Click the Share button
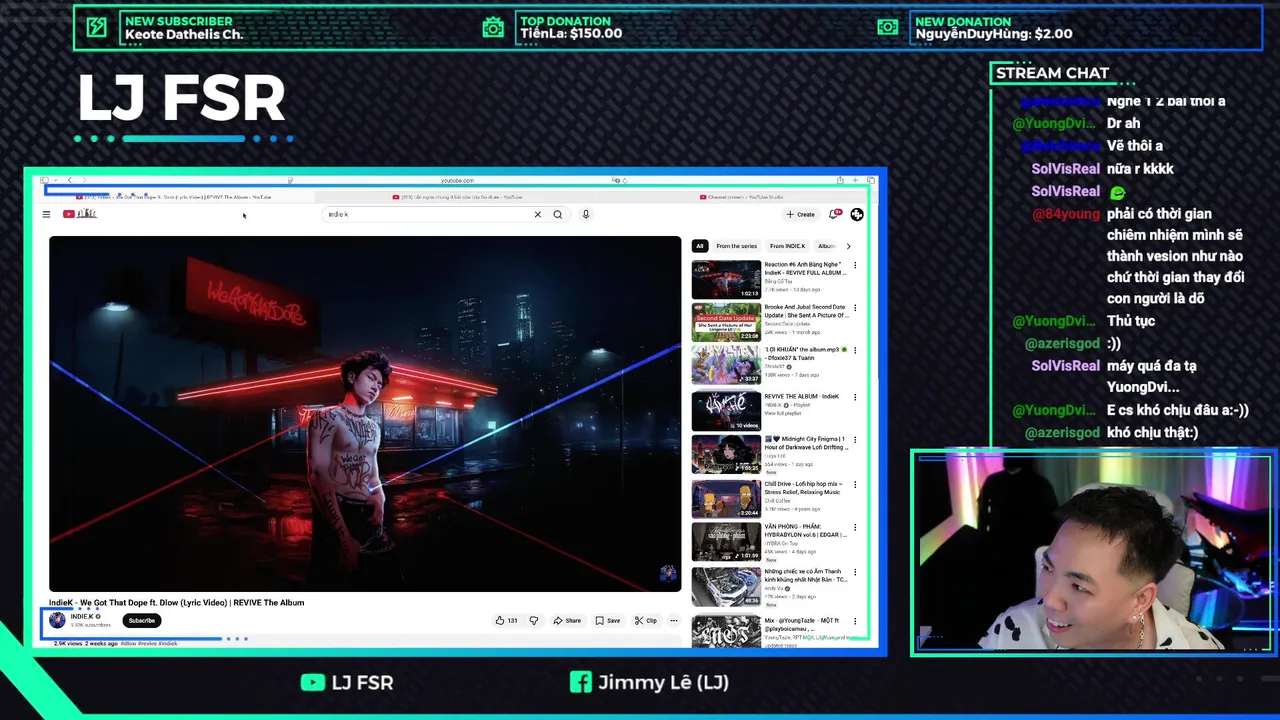This screenshot has height=720, width=1280. tap(567, 620)
